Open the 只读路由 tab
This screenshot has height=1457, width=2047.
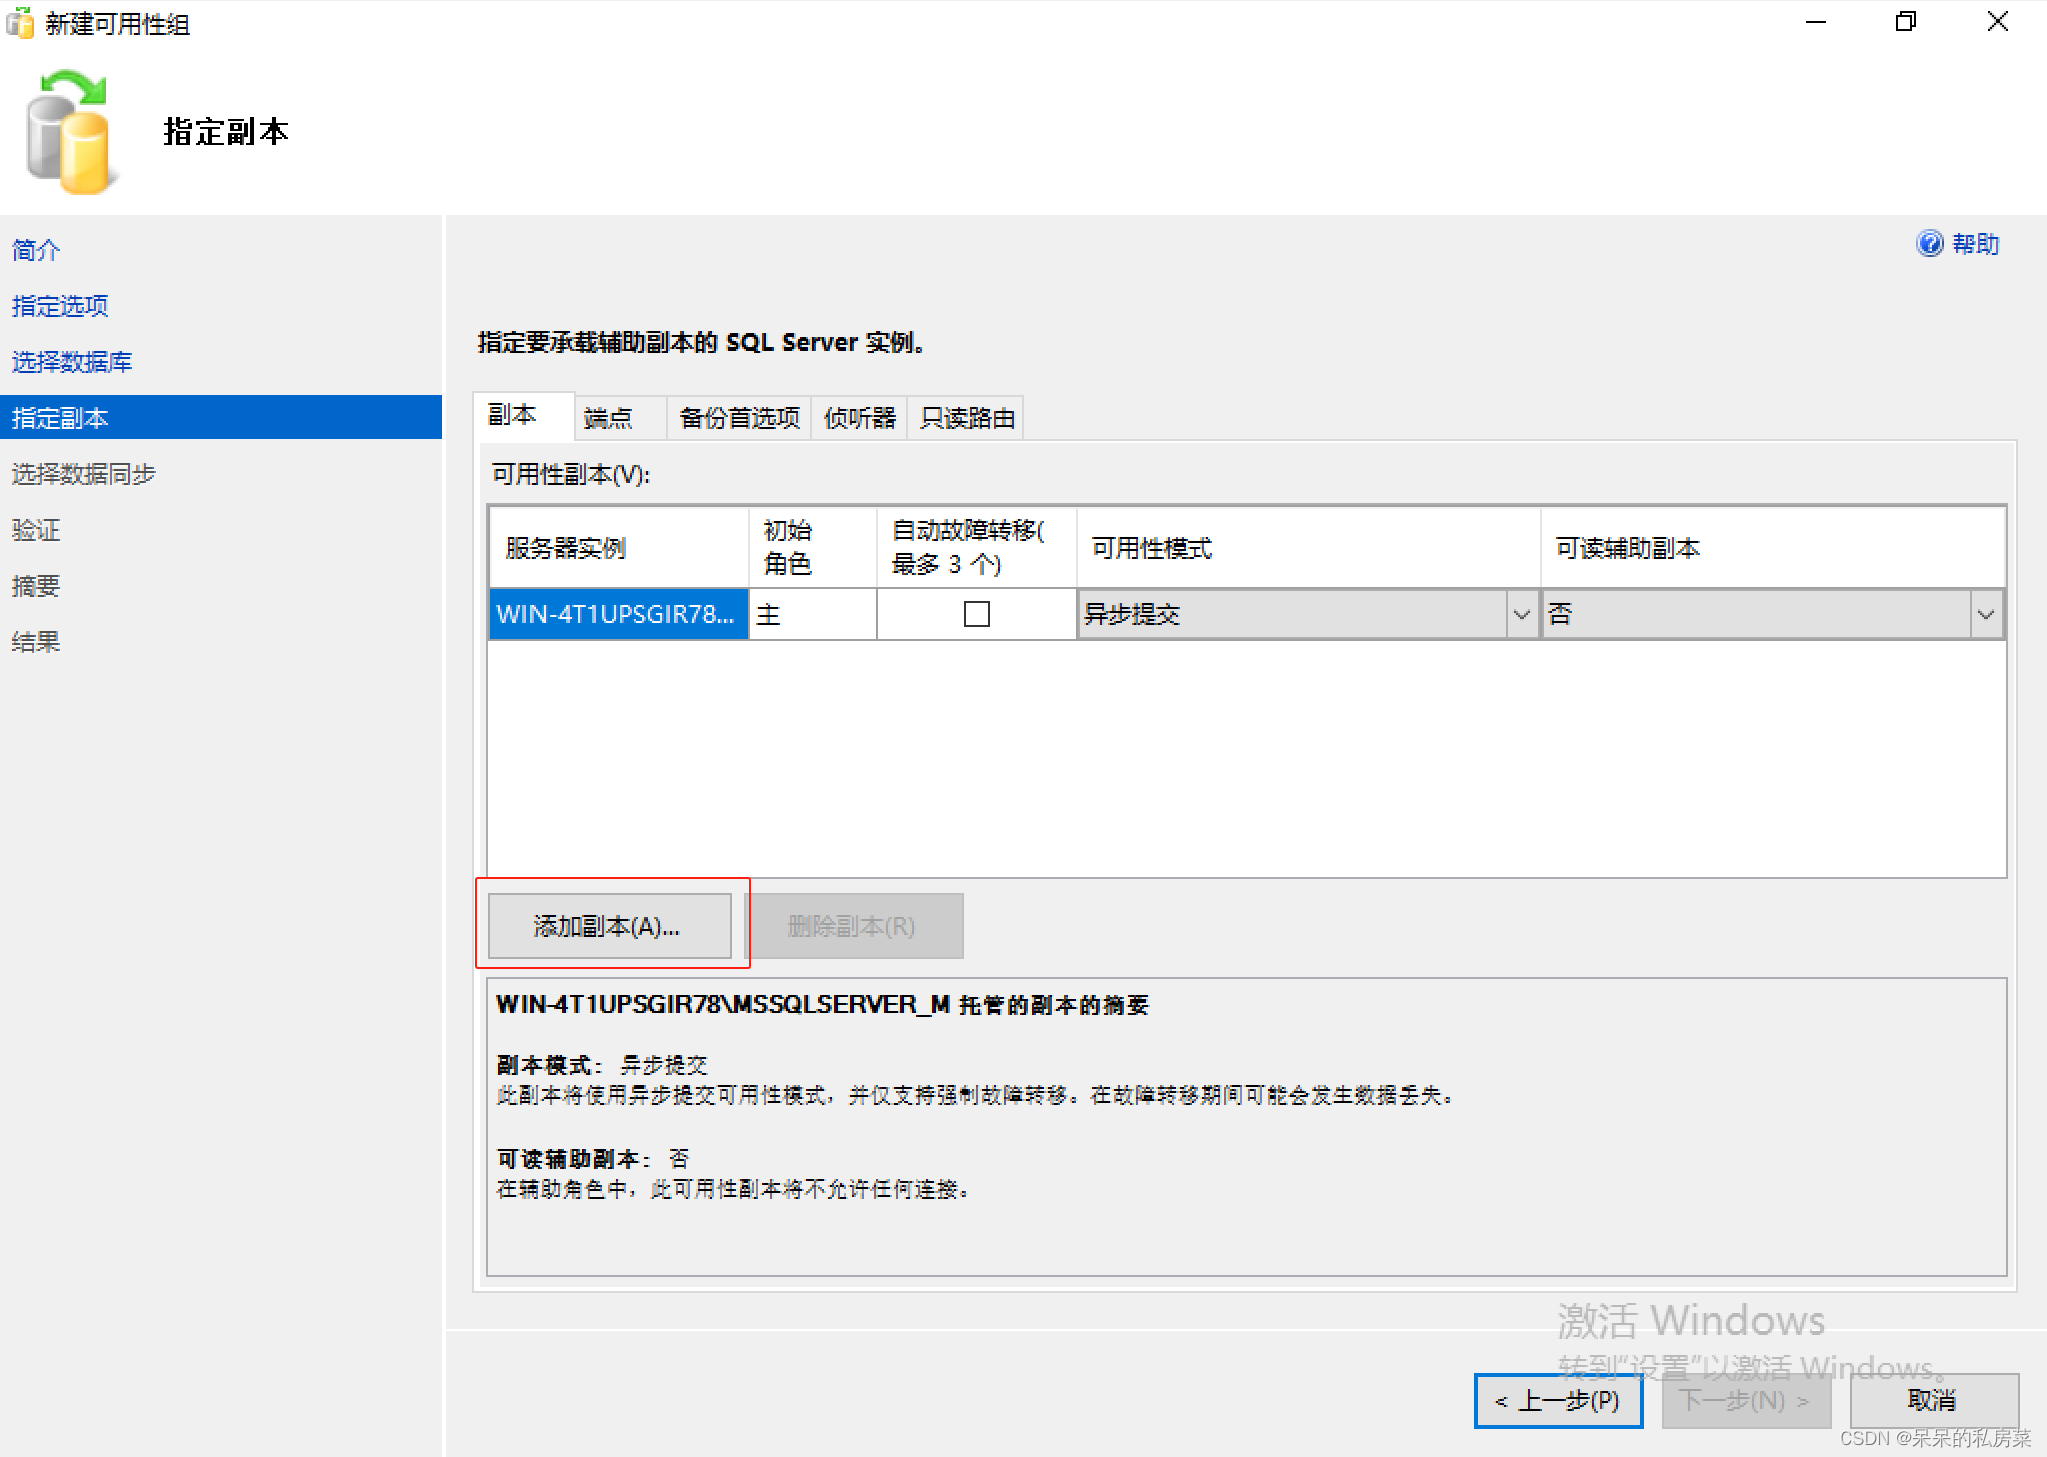pyautogui.click(x=966, y=418)
